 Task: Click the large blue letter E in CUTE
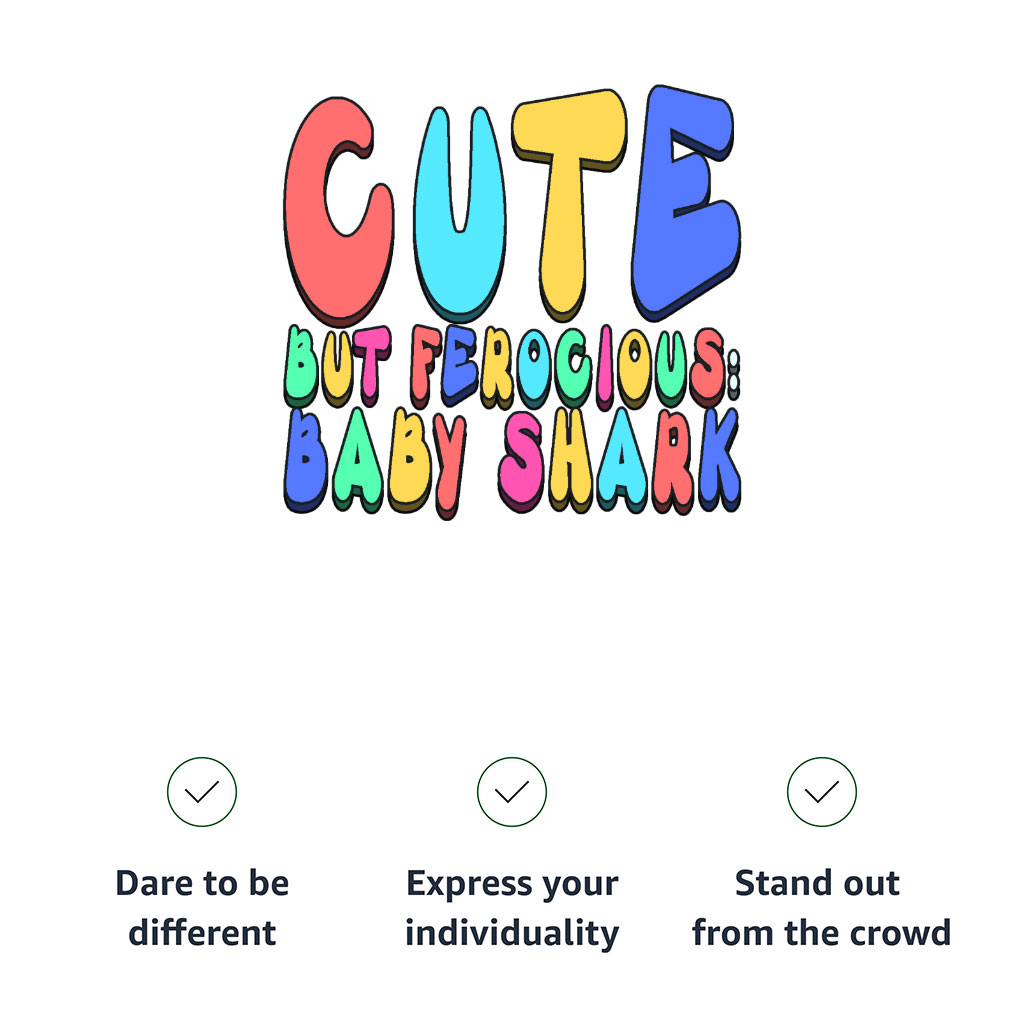pyautogui.click(x=685, y=200)
